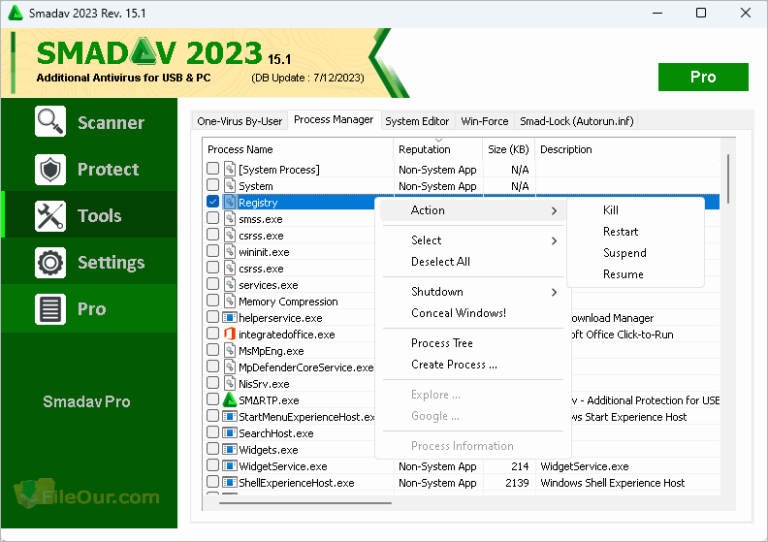Click the NisSrv.exe file icon

tap(230, 383)
